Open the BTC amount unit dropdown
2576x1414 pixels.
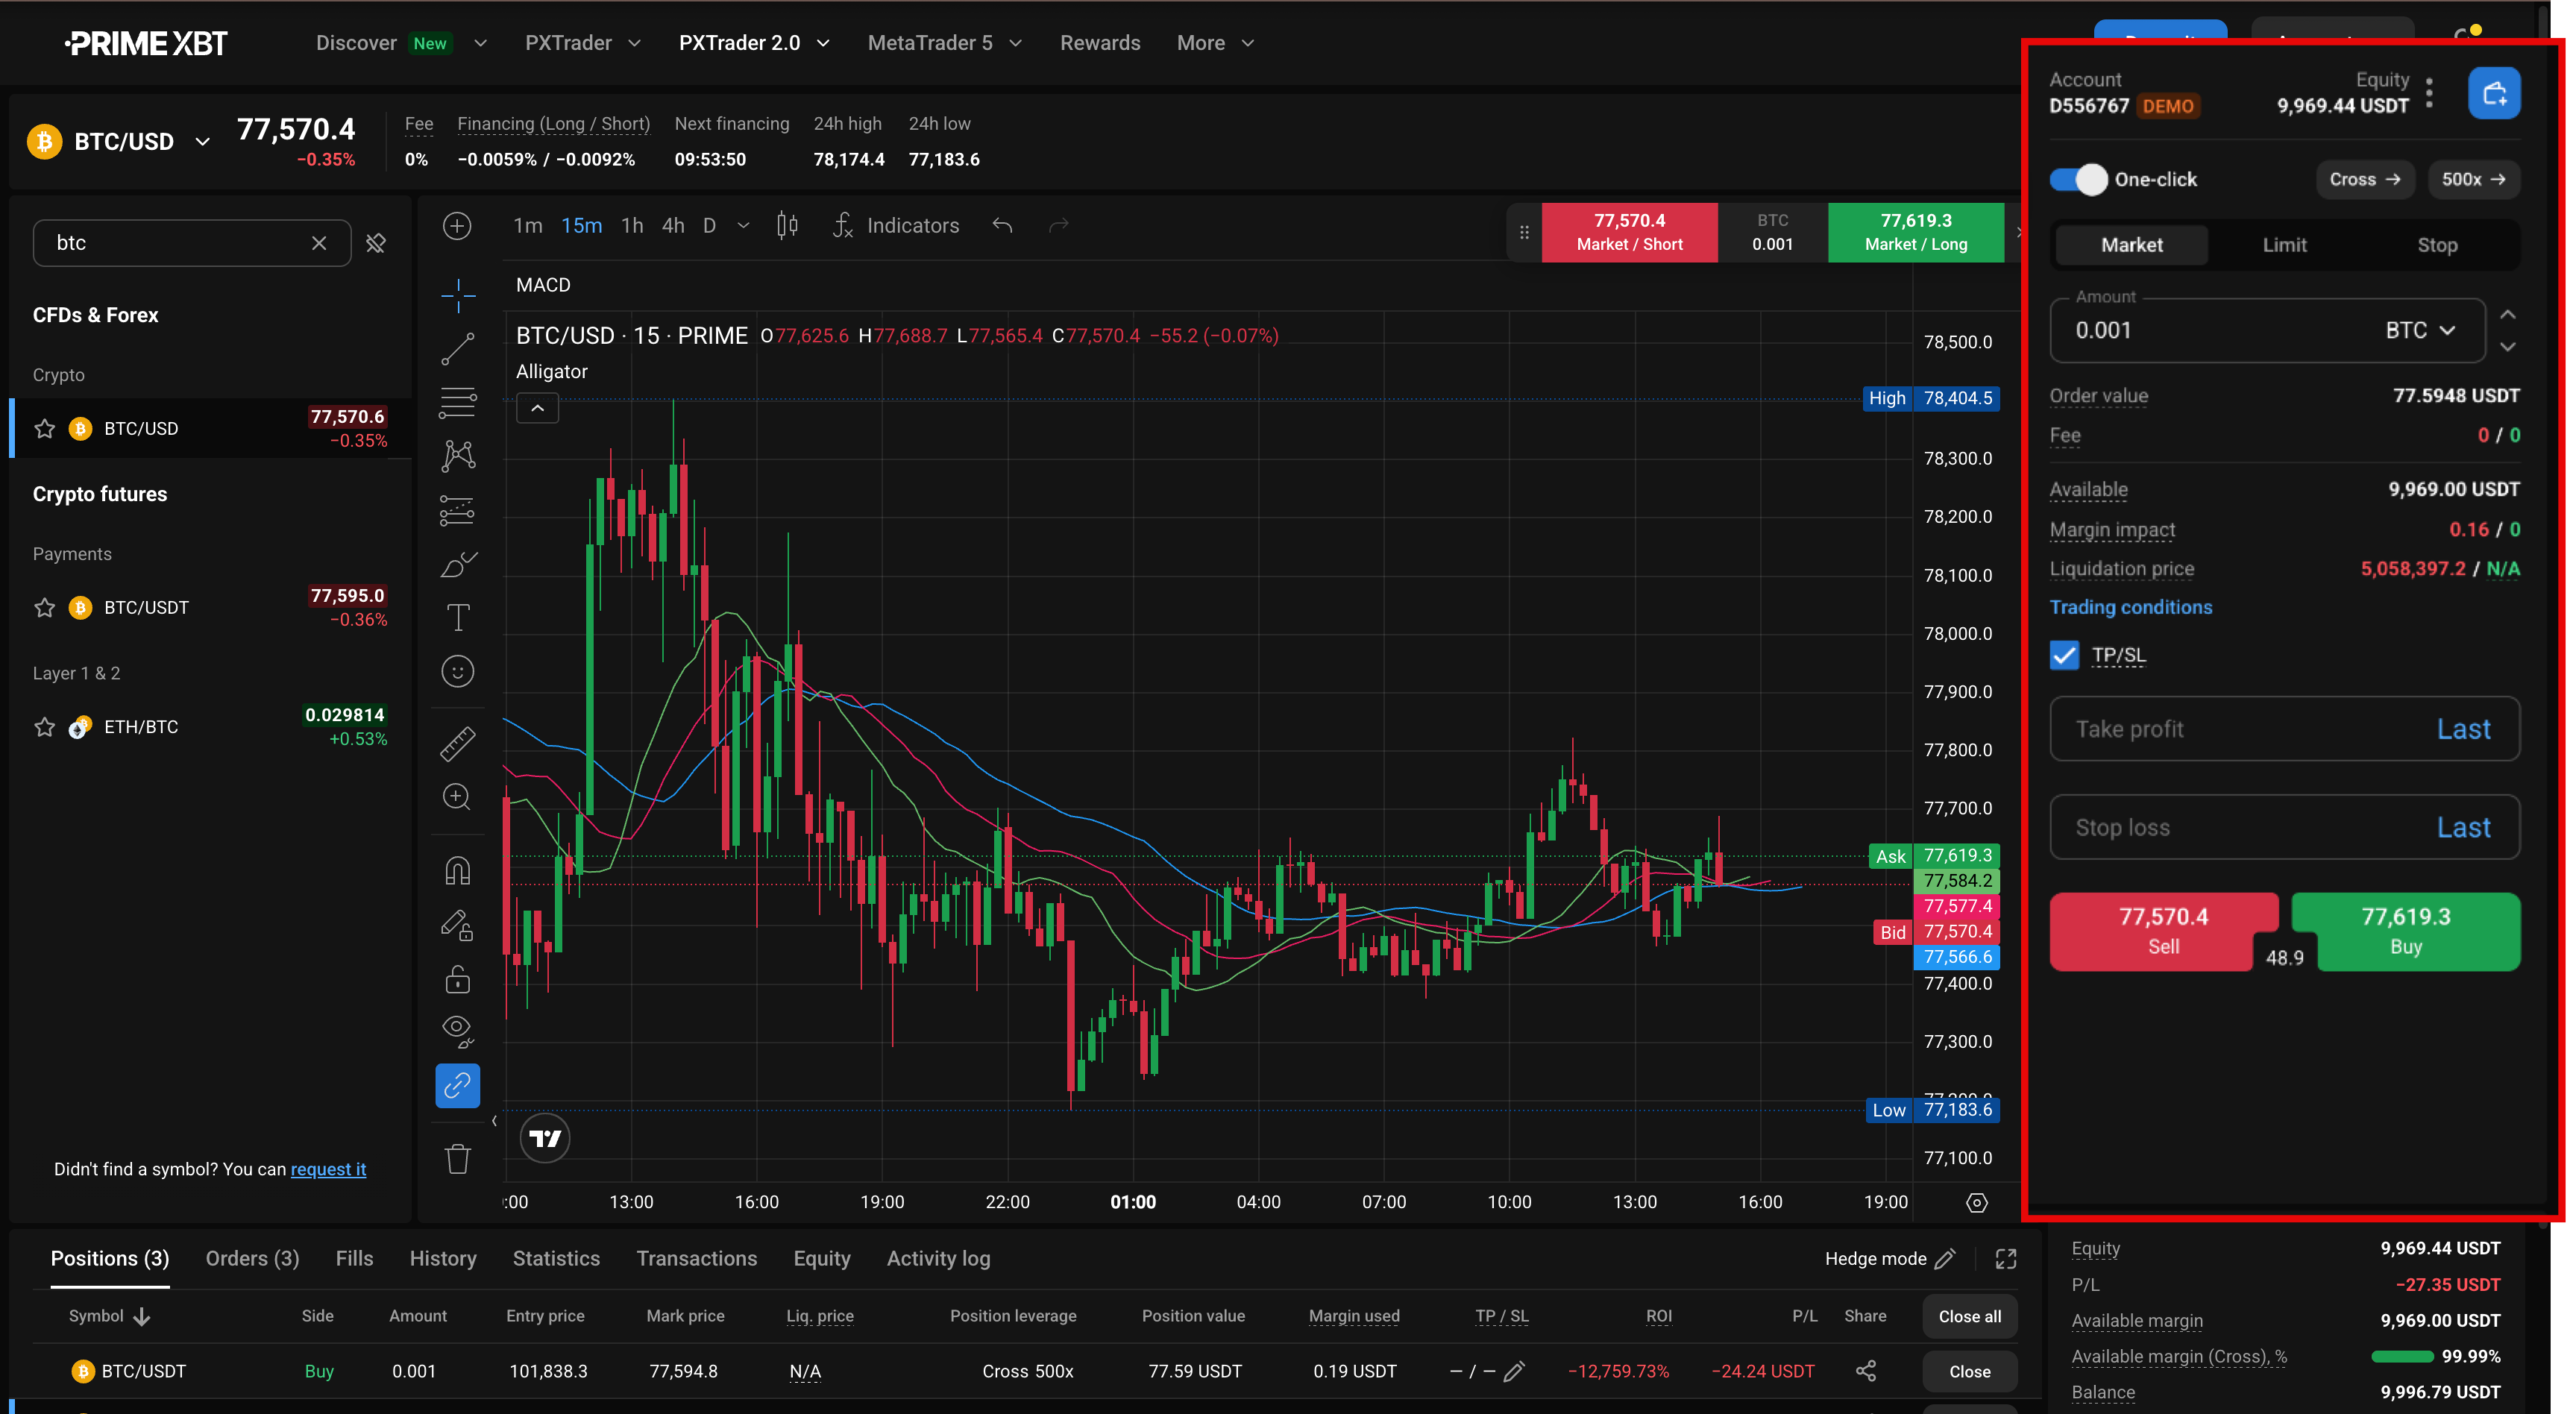2421,331
